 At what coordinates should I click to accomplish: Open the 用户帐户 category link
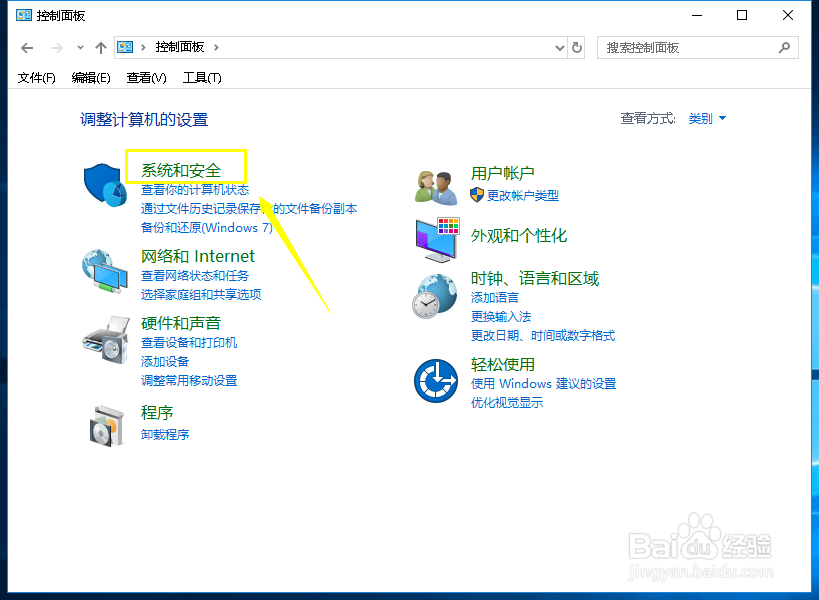(502, 173)
